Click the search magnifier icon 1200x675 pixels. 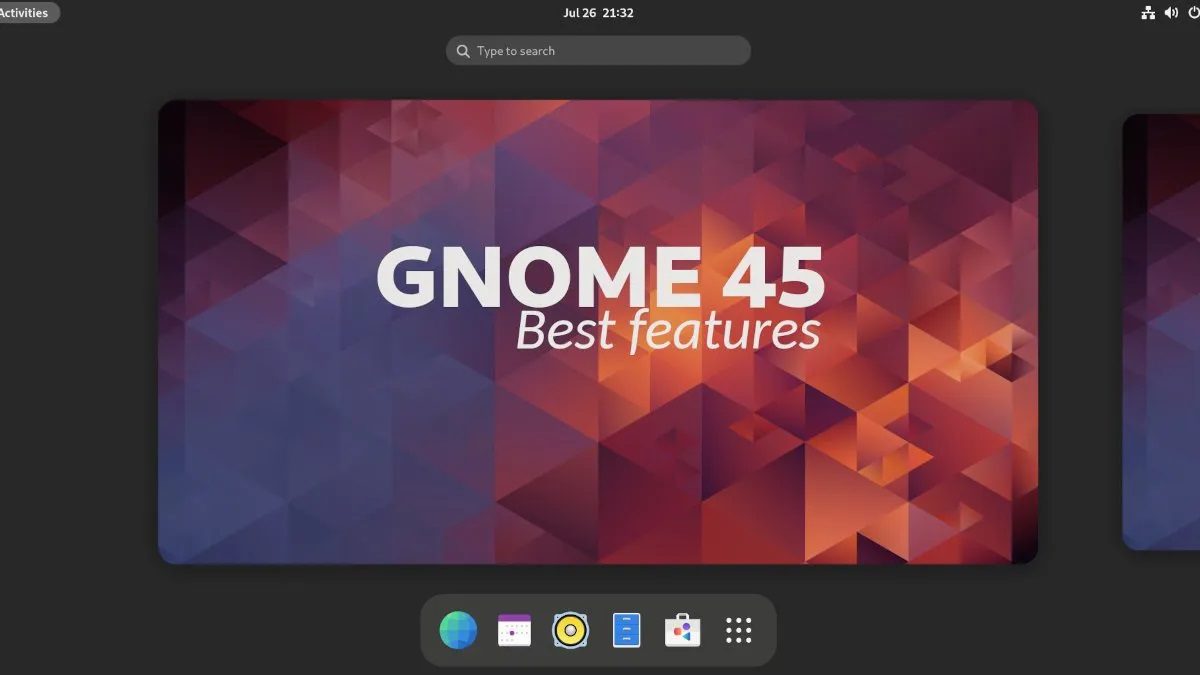(463, 51)
